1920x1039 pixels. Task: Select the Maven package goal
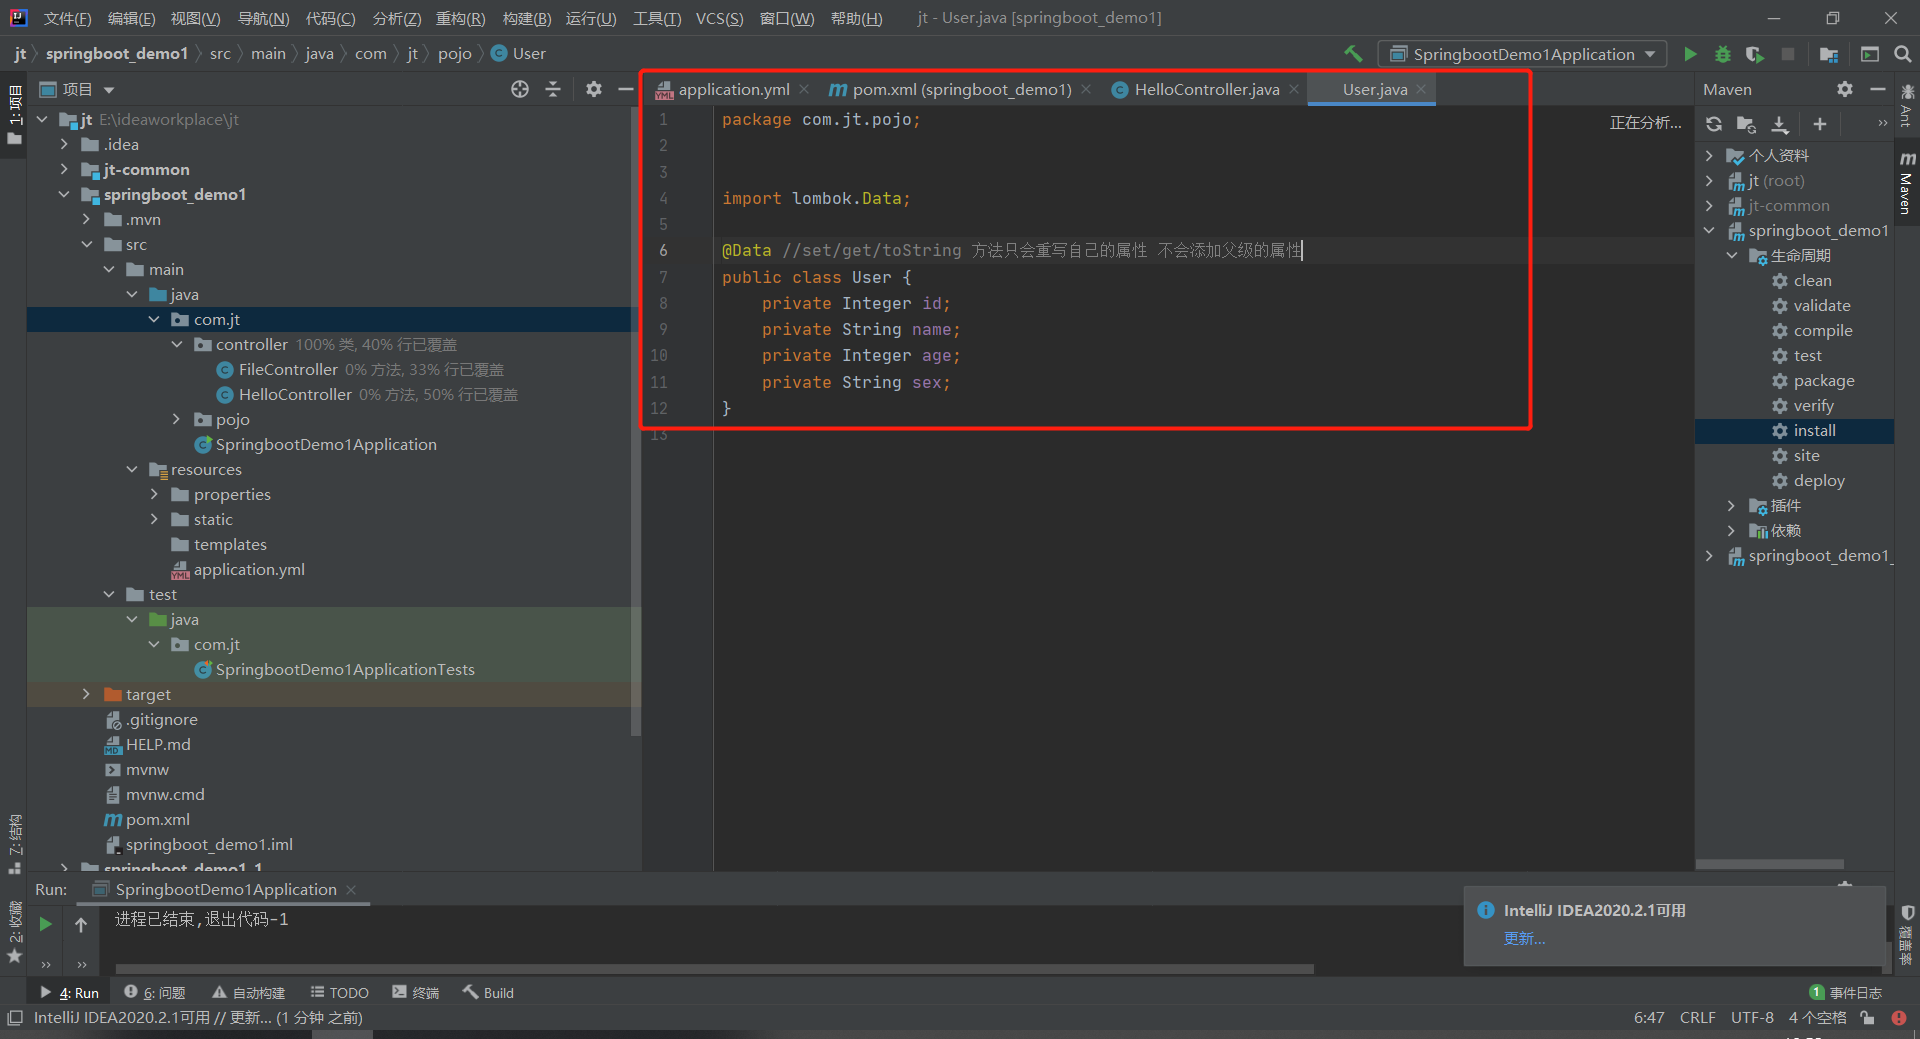pyautogui.click(x=1823, y=381)
